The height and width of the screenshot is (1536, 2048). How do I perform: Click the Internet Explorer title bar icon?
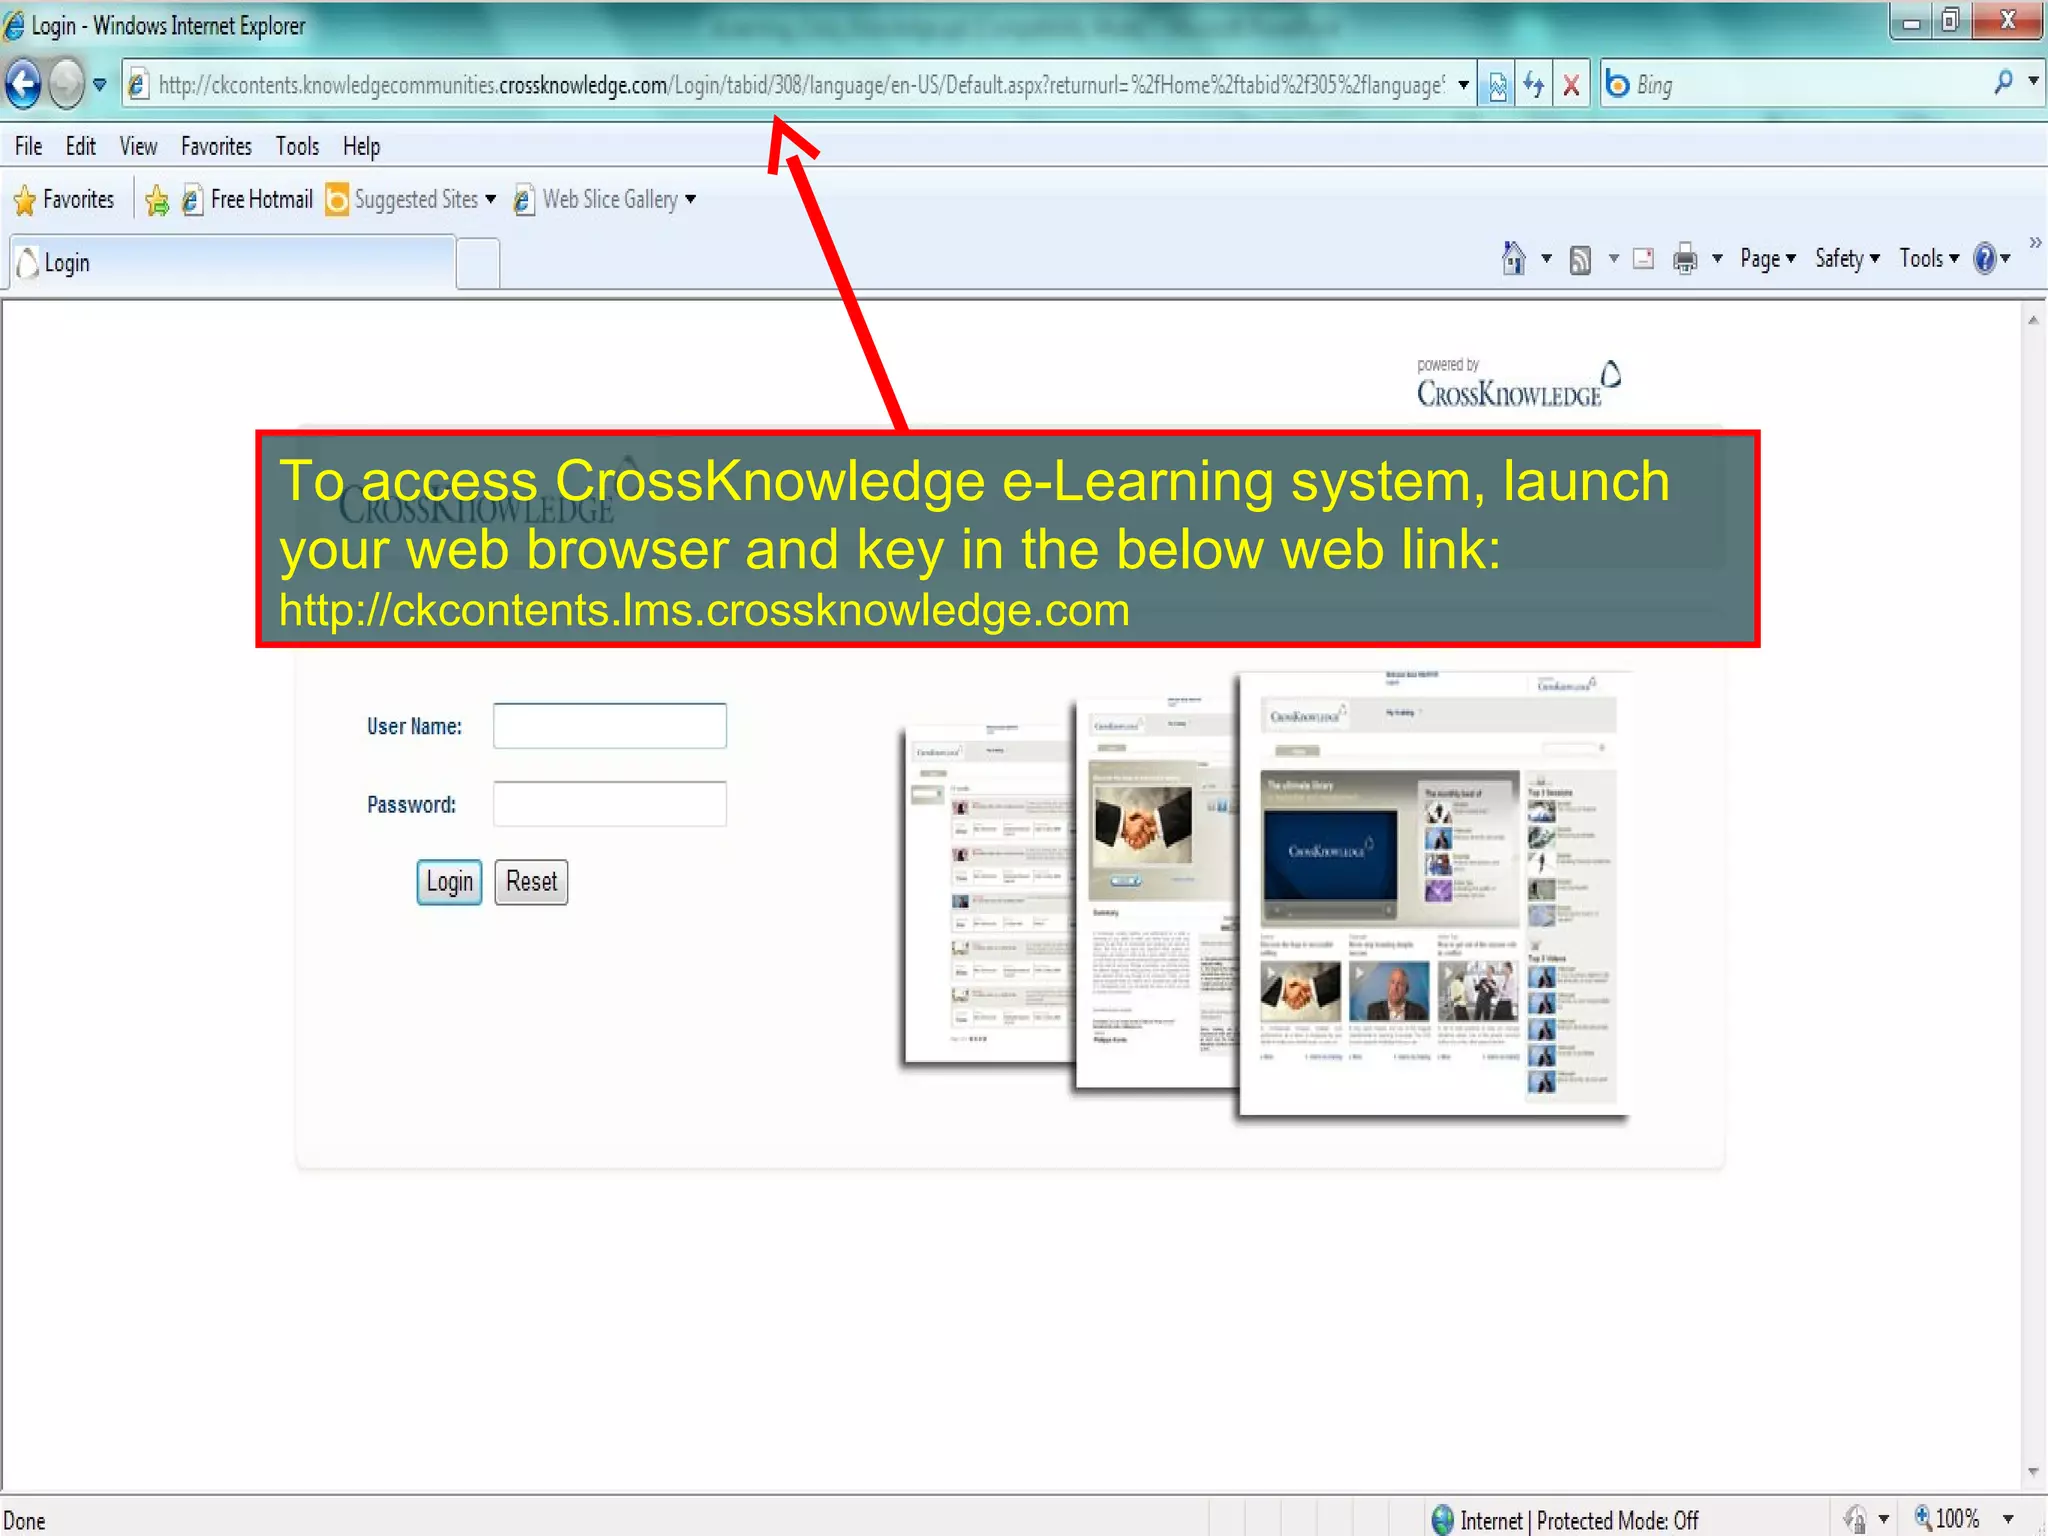pos(14,25)
